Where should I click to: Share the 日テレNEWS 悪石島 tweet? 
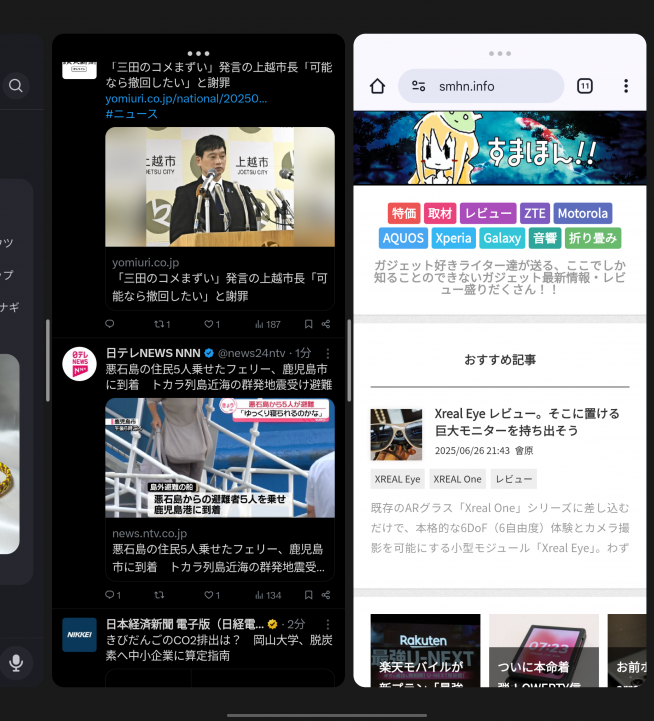(326, 595)
